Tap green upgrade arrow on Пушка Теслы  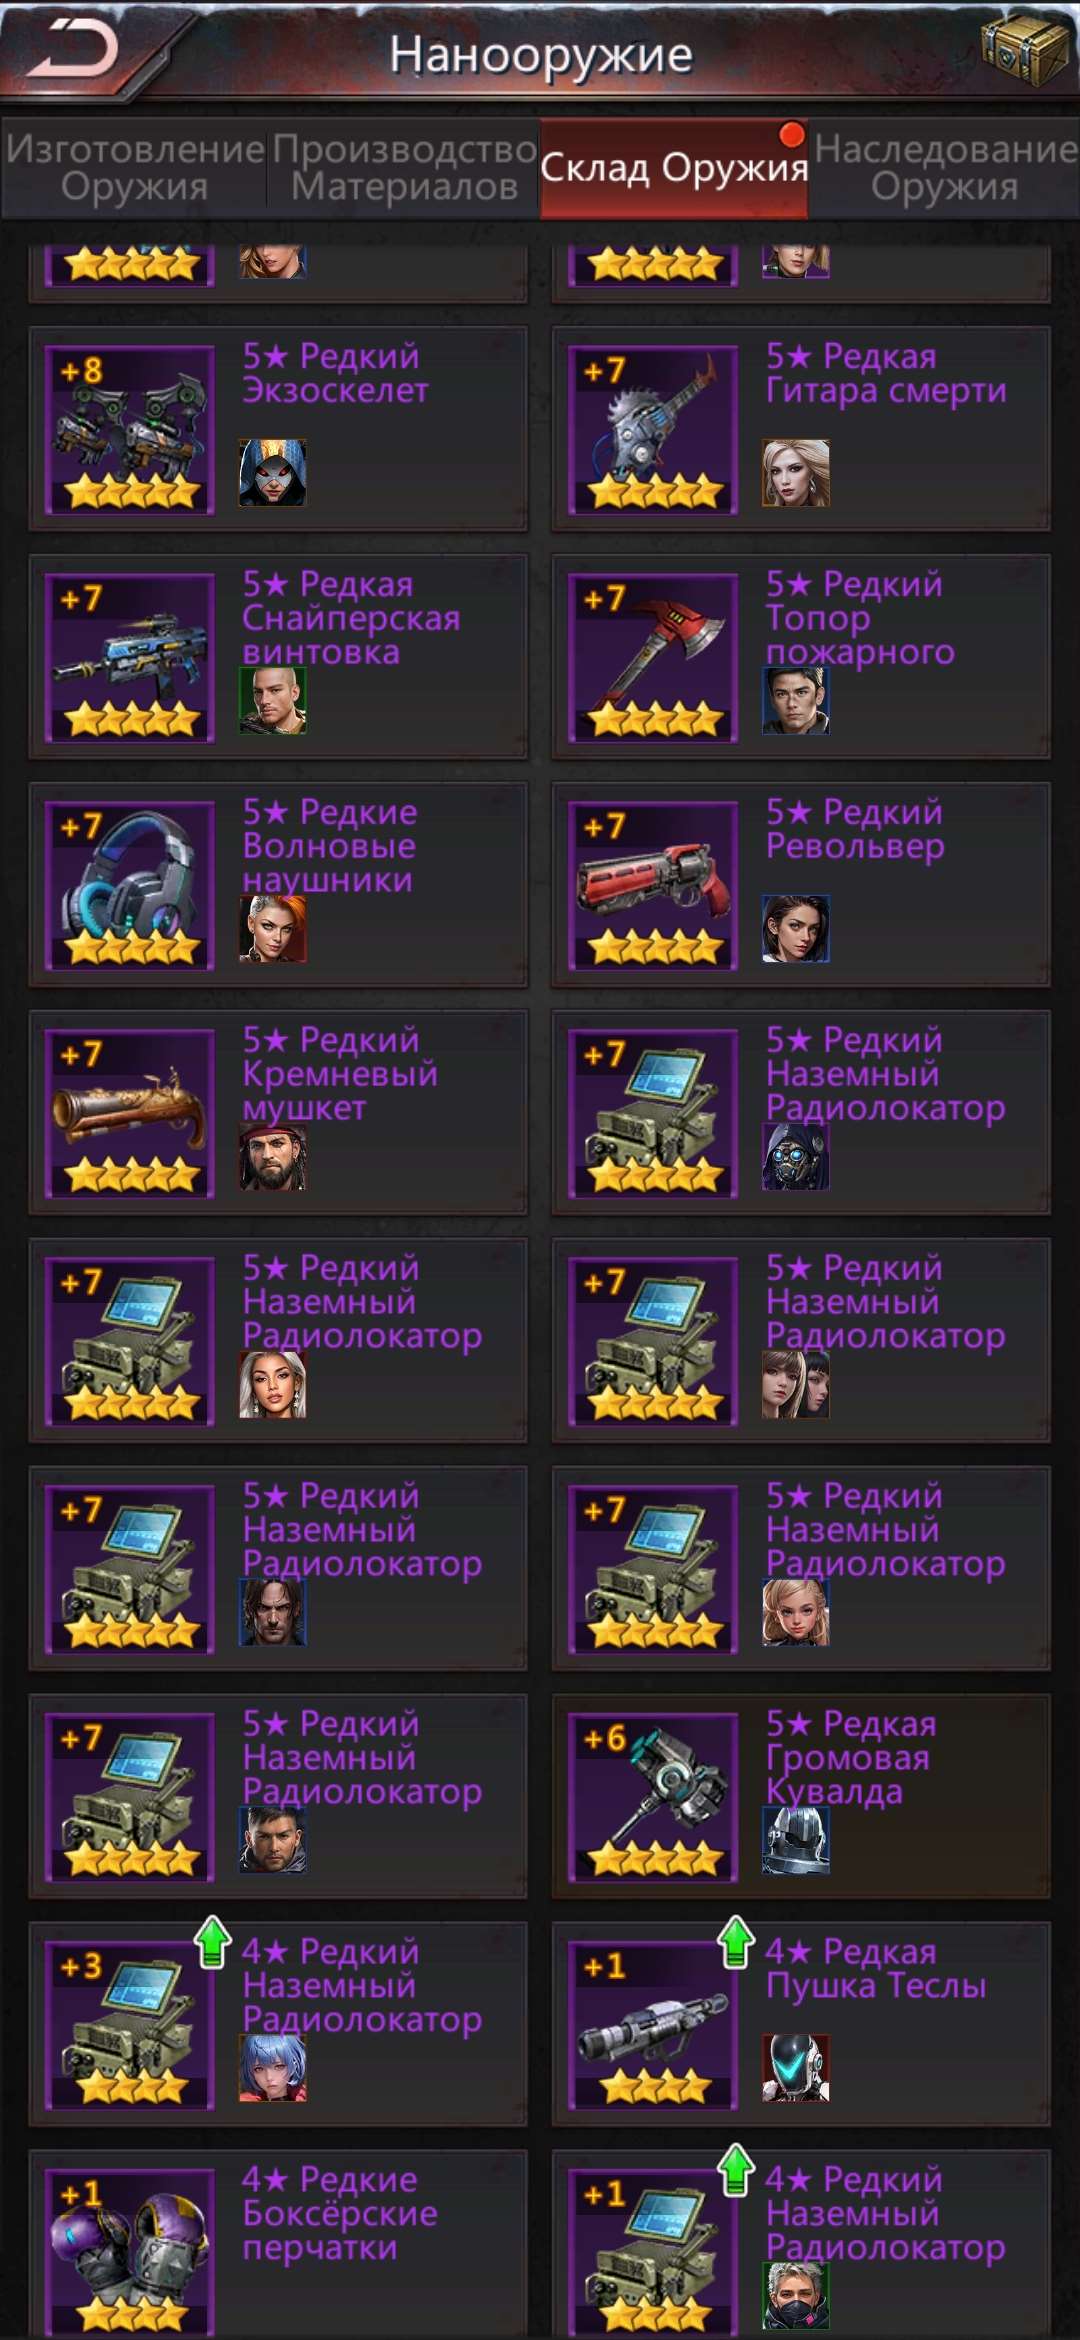(736, 1941)
